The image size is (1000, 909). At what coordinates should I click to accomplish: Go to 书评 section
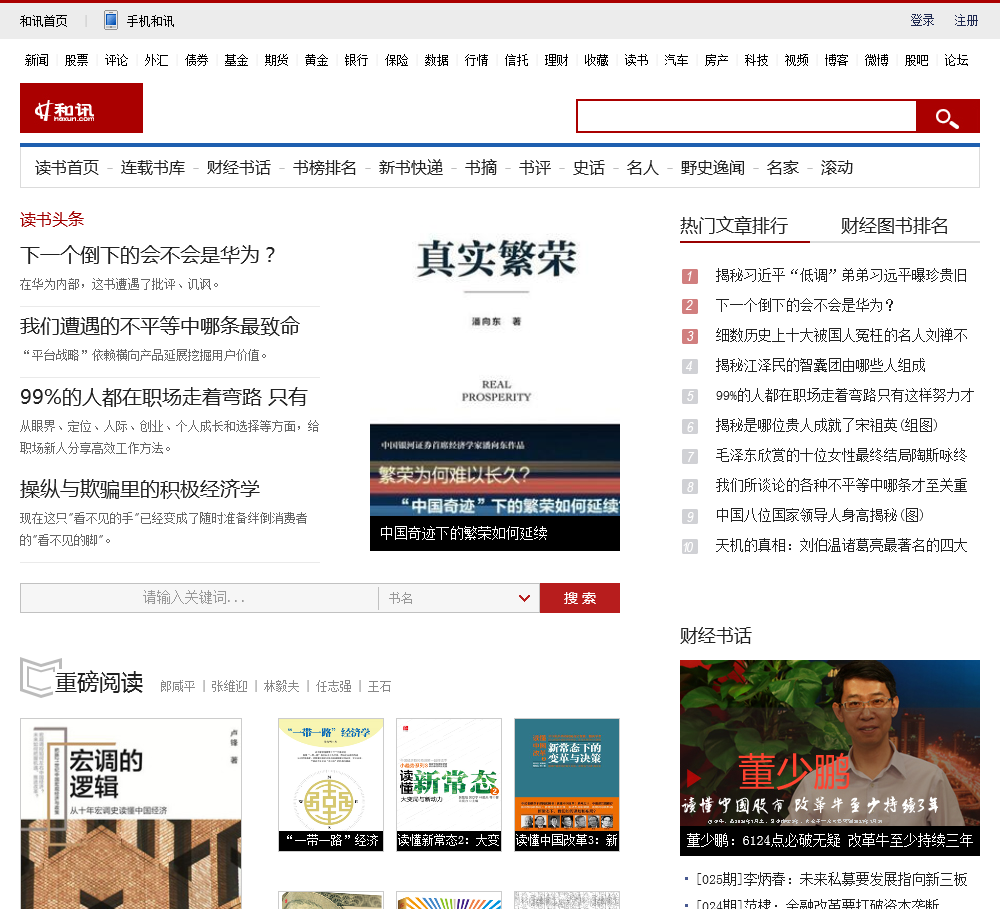[534, 168]
